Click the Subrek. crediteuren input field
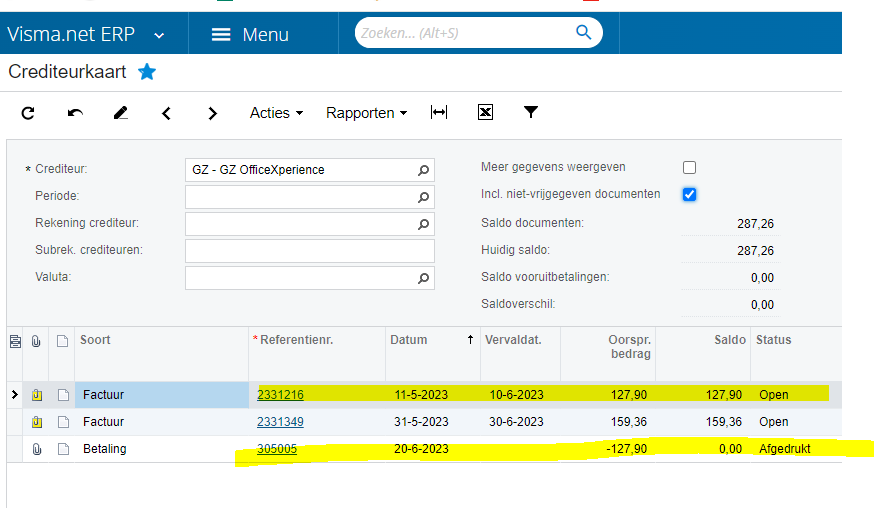Image resolution: width=874 pixels, height=508 pixels. click(310, 251)
